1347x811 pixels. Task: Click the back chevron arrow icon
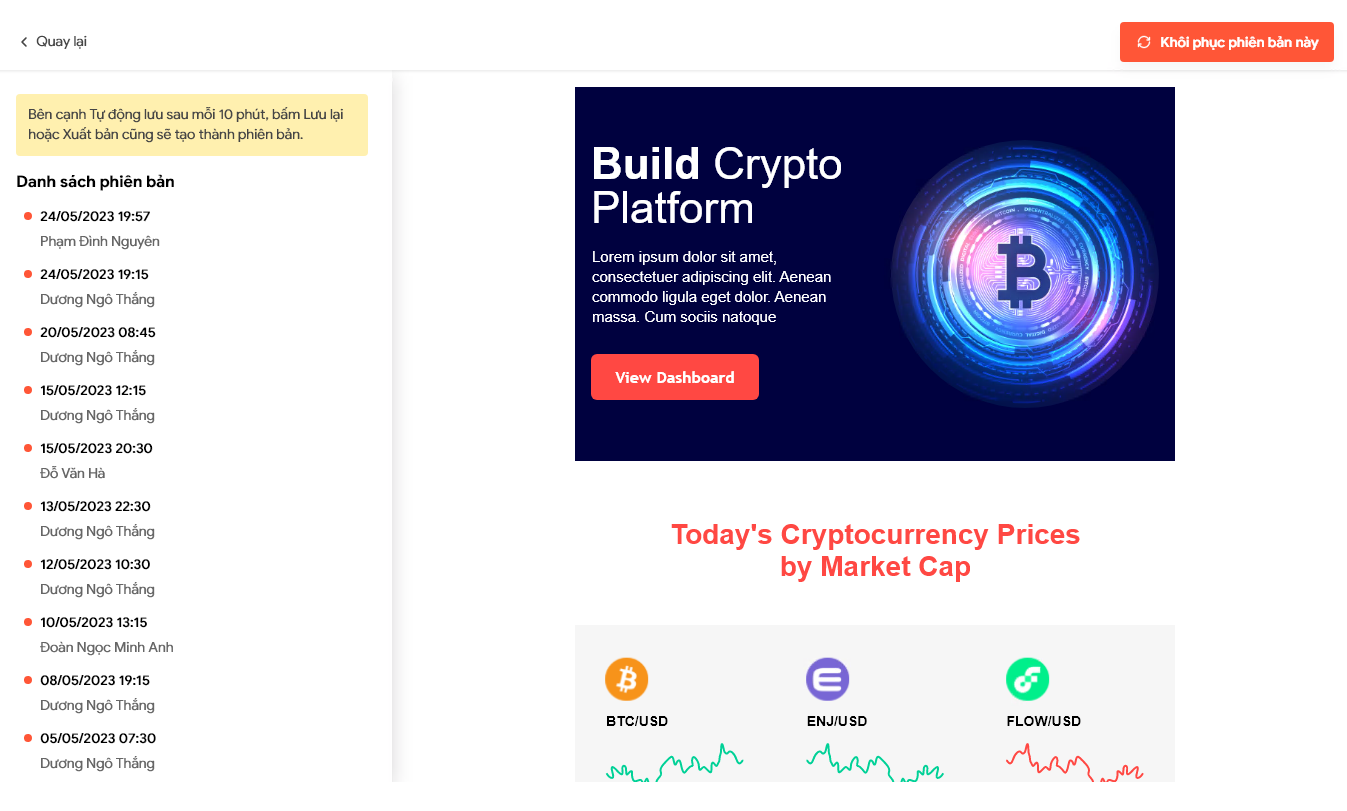click(24, 42)
